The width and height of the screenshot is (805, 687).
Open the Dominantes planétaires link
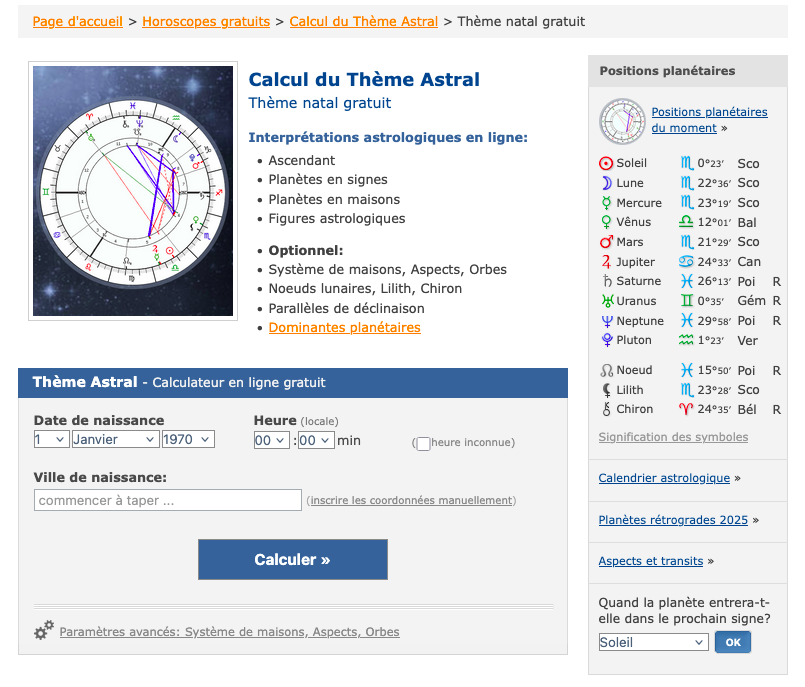tap(344, 326)
